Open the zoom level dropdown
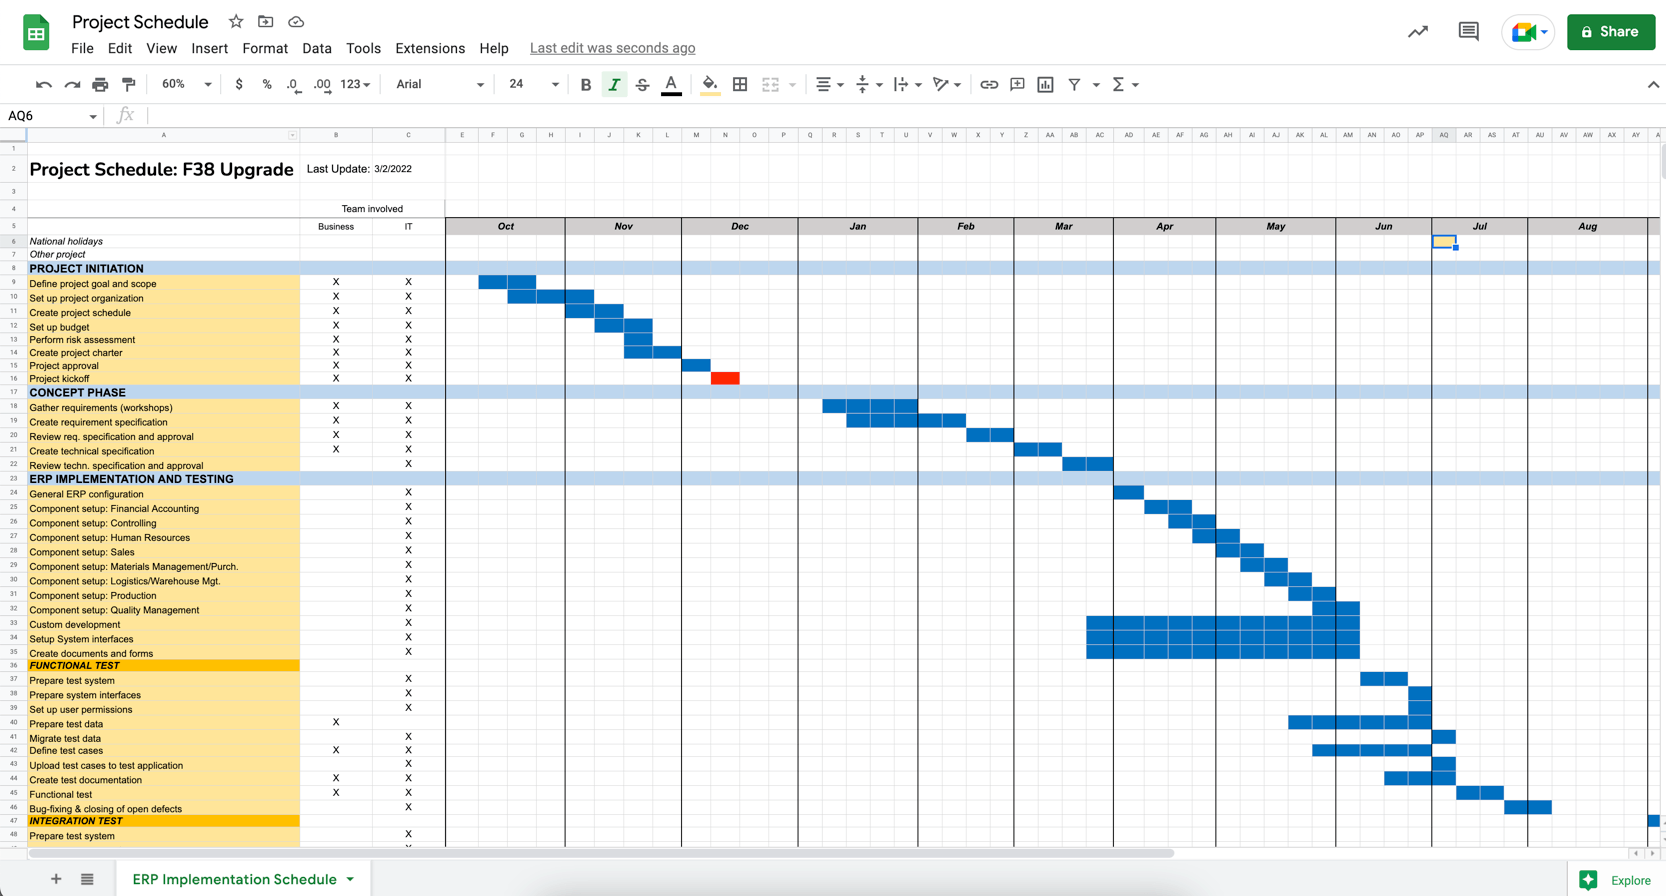Viewport: 1666px width, 896px height. point(186,85)
